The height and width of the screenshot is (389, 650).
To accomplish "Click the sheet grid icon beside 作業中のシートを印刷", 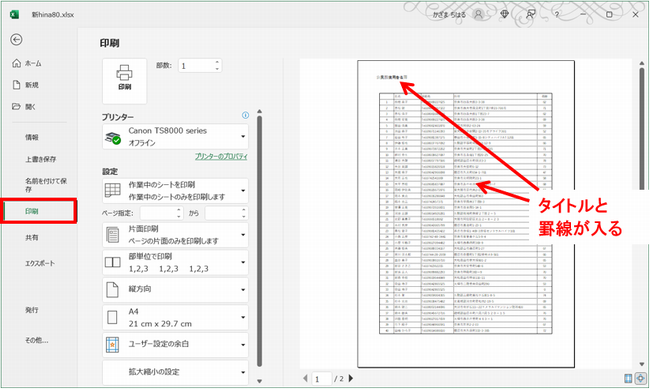I will click(x=112, y=190).
